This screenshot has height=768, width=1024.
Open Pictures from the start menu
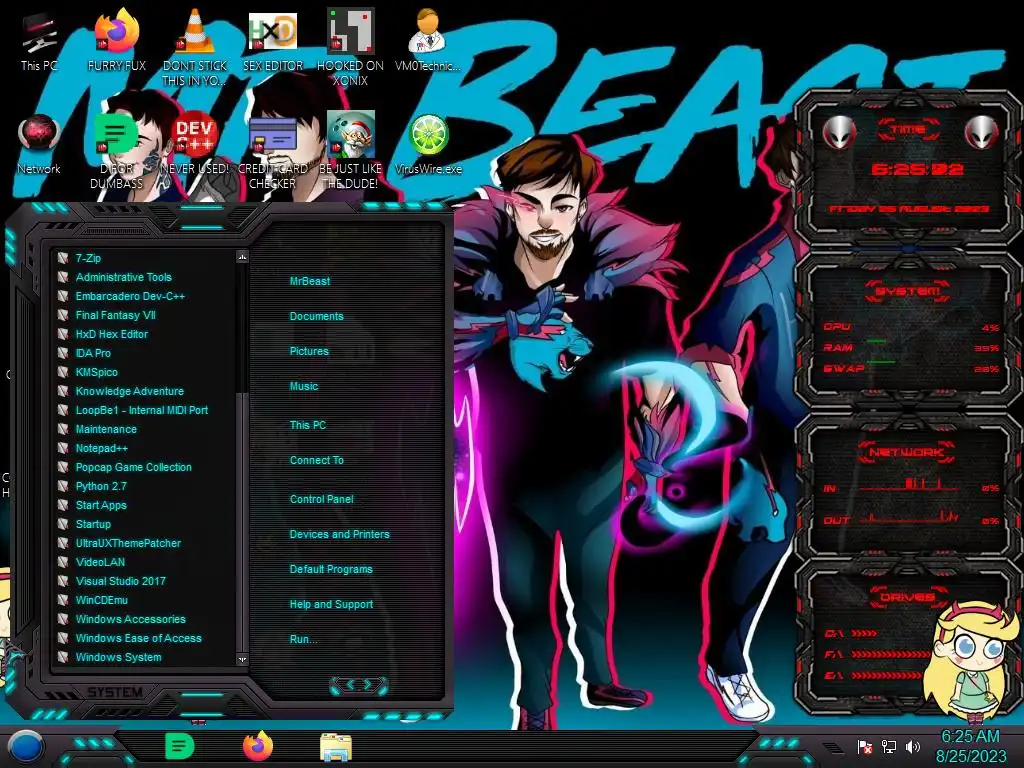(x=309, y=351)
